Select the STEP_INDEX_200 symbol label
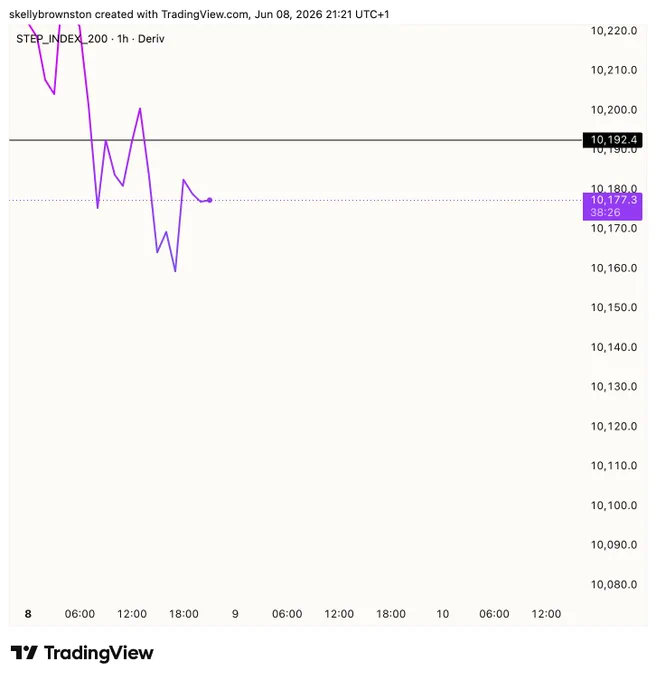 [62, 39]
